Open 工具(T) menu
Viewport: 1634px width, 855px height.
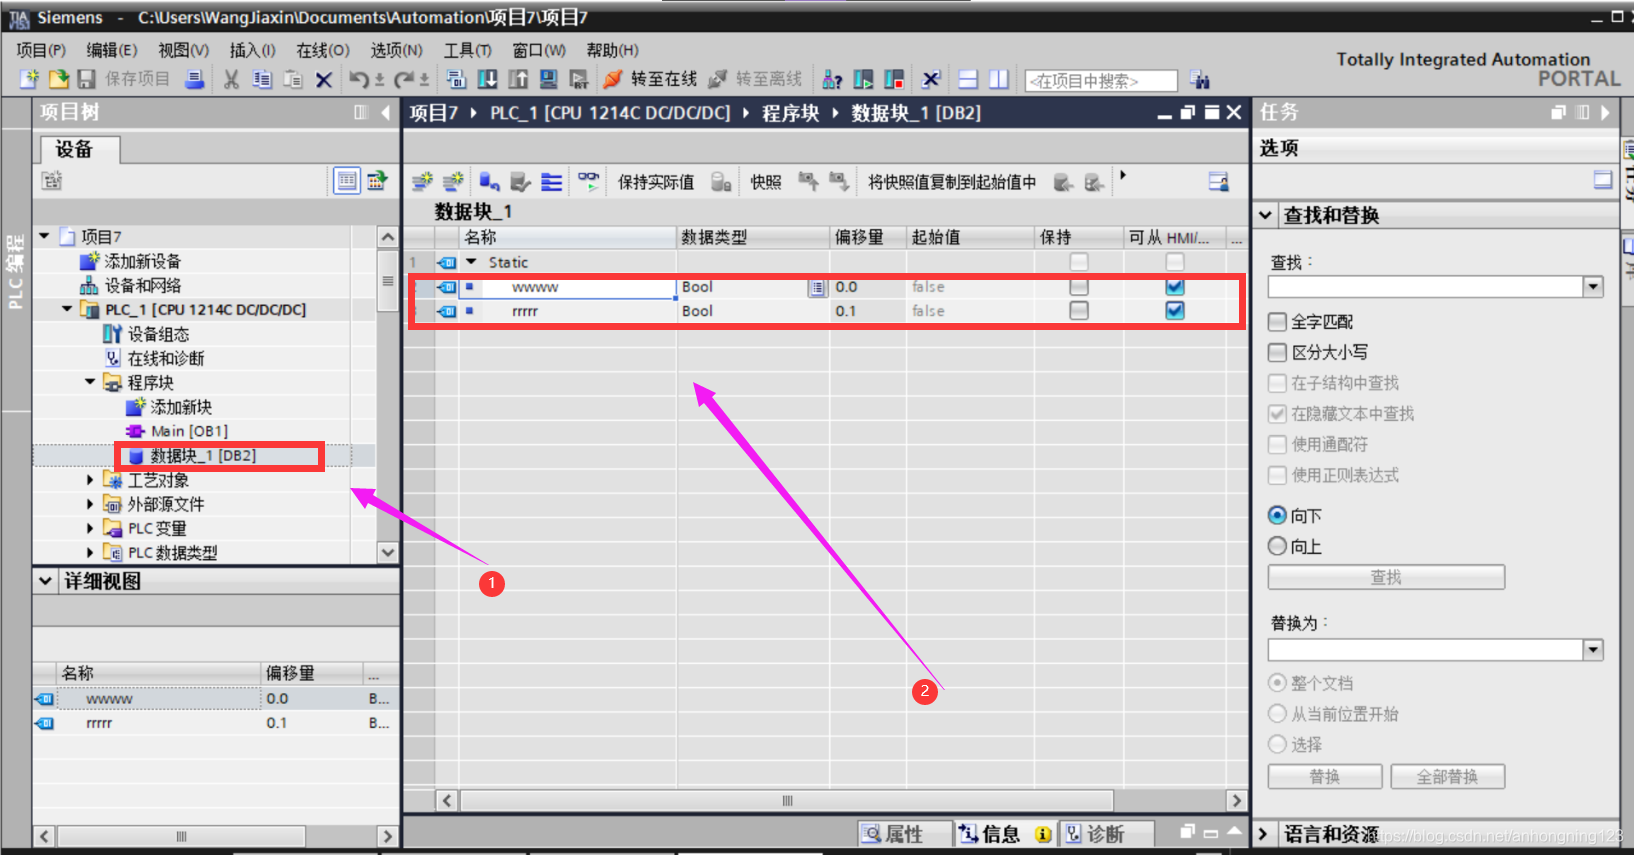[x=468, y=50]
